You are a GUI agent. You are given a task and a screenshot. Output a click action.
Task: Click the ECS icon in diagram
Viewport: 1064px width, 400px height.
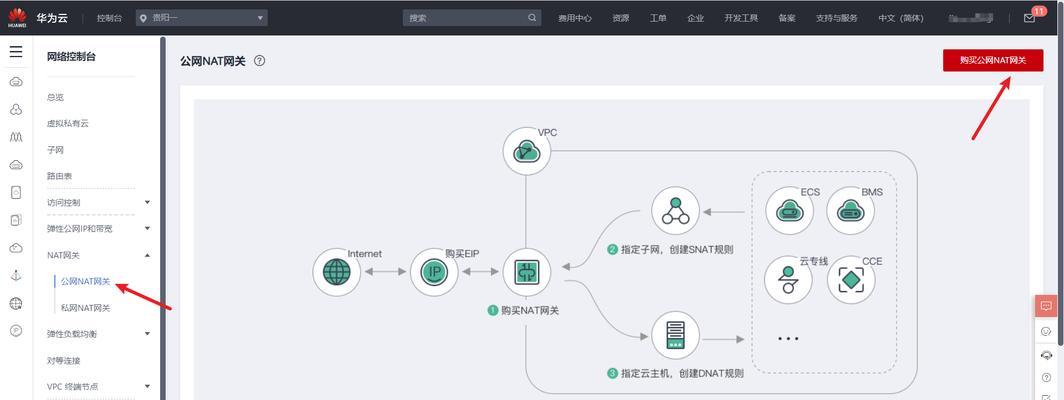coord(789,211)
